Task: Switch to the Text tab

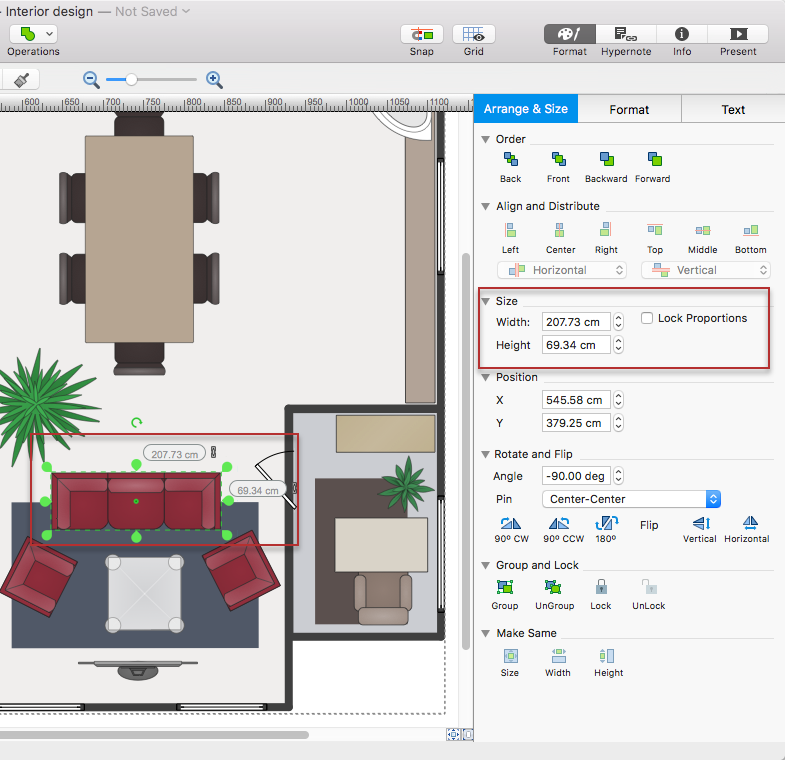Action: [x=733, y=110]
